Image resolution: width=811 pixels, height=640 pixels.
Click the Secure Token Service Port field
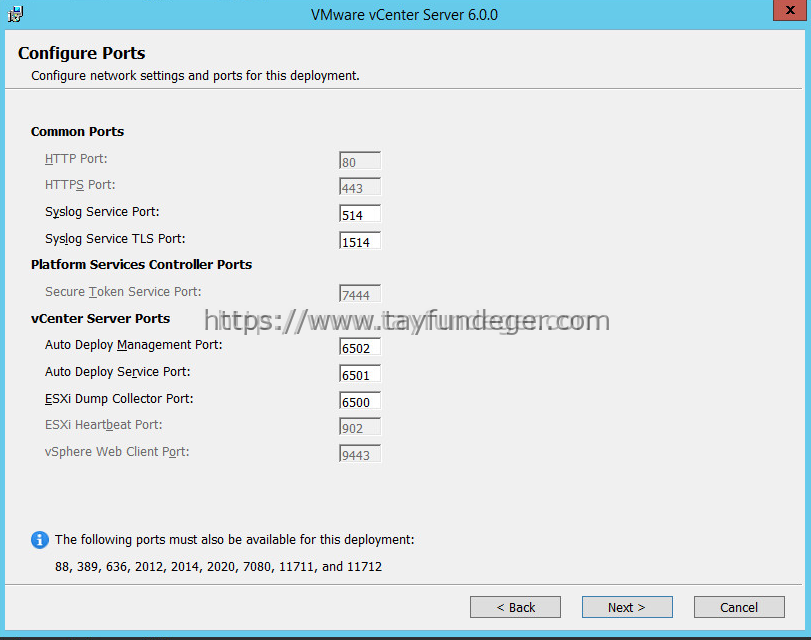coord(360,294)
